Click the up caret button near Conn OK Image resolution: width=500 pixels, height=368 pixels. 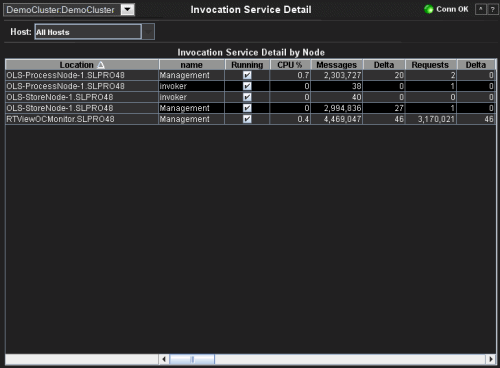pos(480,10)
